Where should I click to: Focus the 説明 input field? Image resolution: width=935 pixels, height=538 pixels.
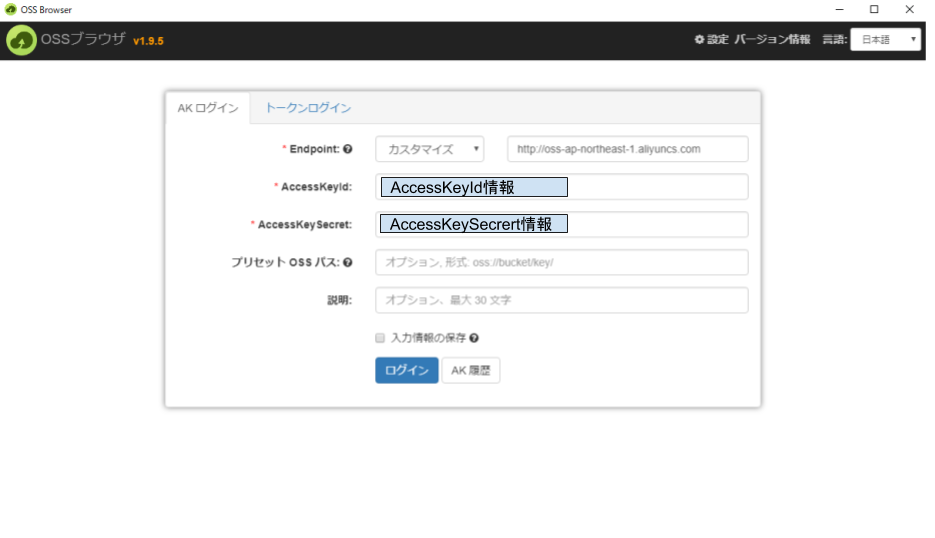(x=562, y=300)
